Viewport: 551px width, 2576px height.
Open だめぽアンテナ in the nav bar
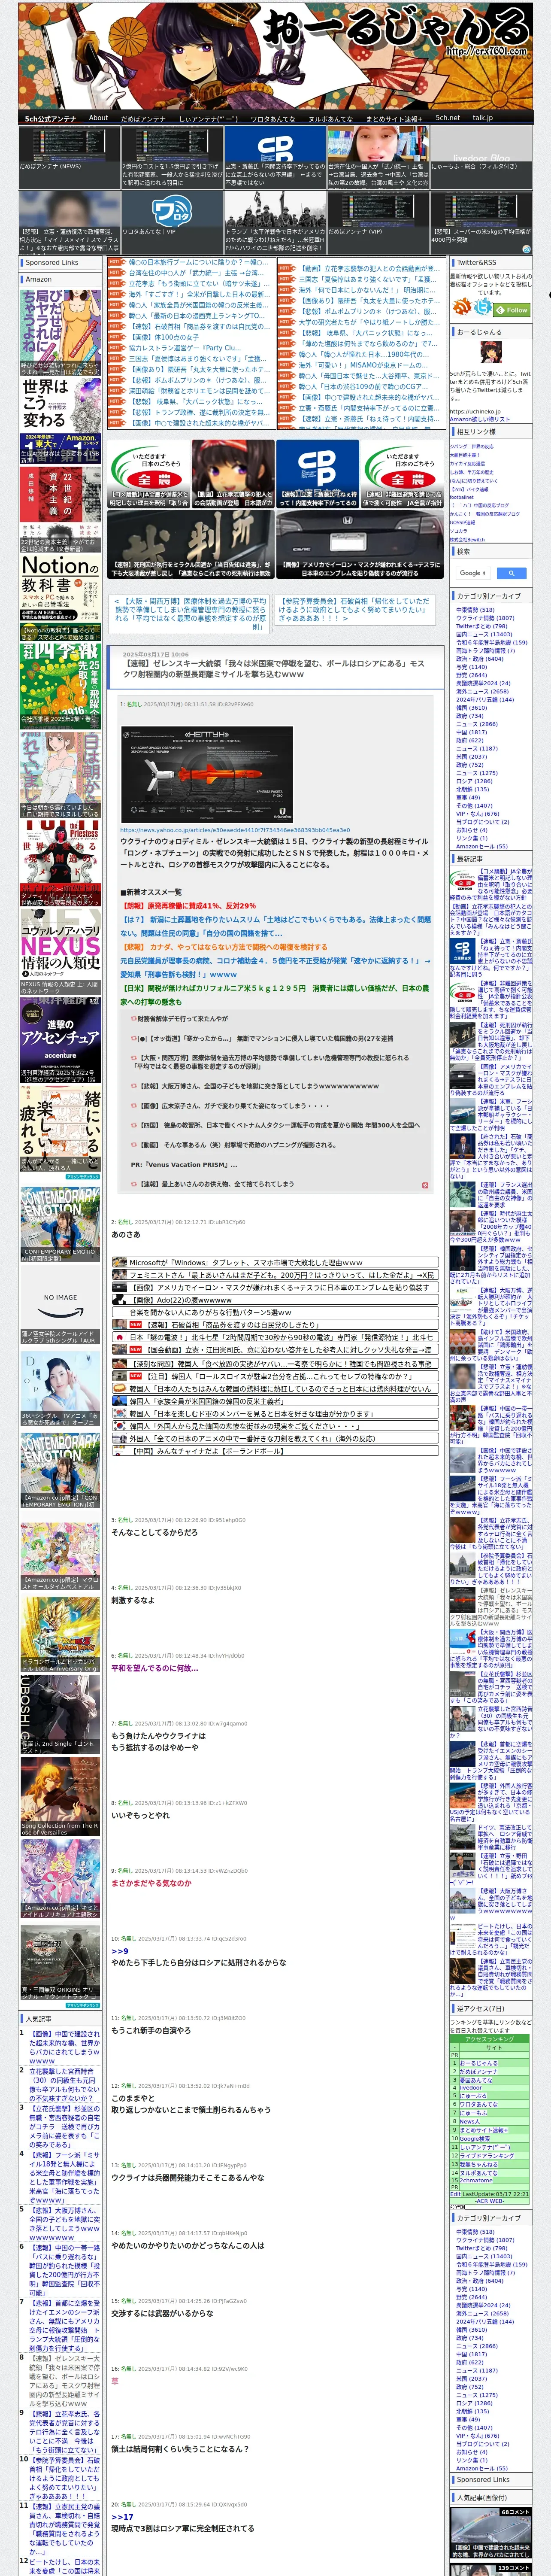[x=143, y=118]
